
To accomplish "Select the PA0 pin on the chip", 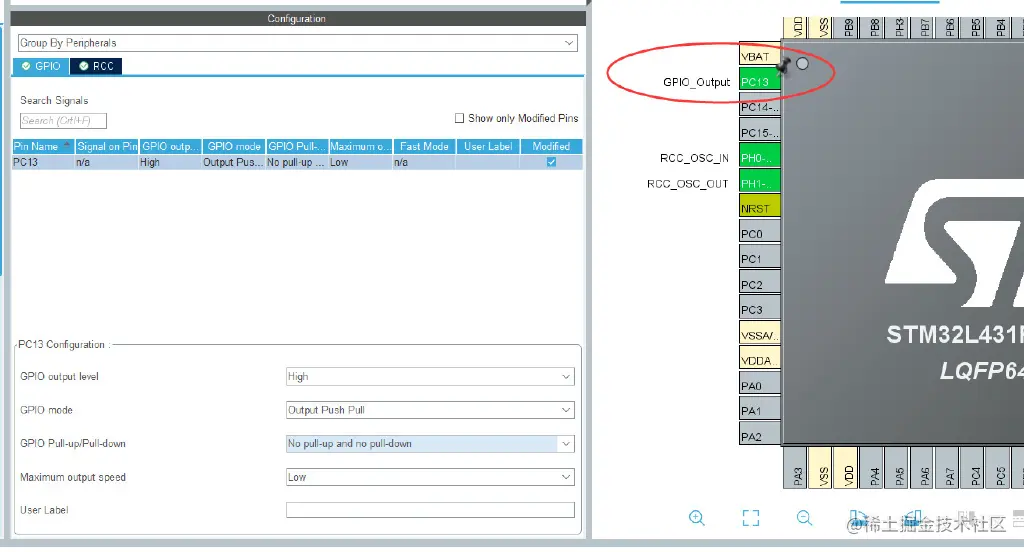I will (x=760, y=385).
